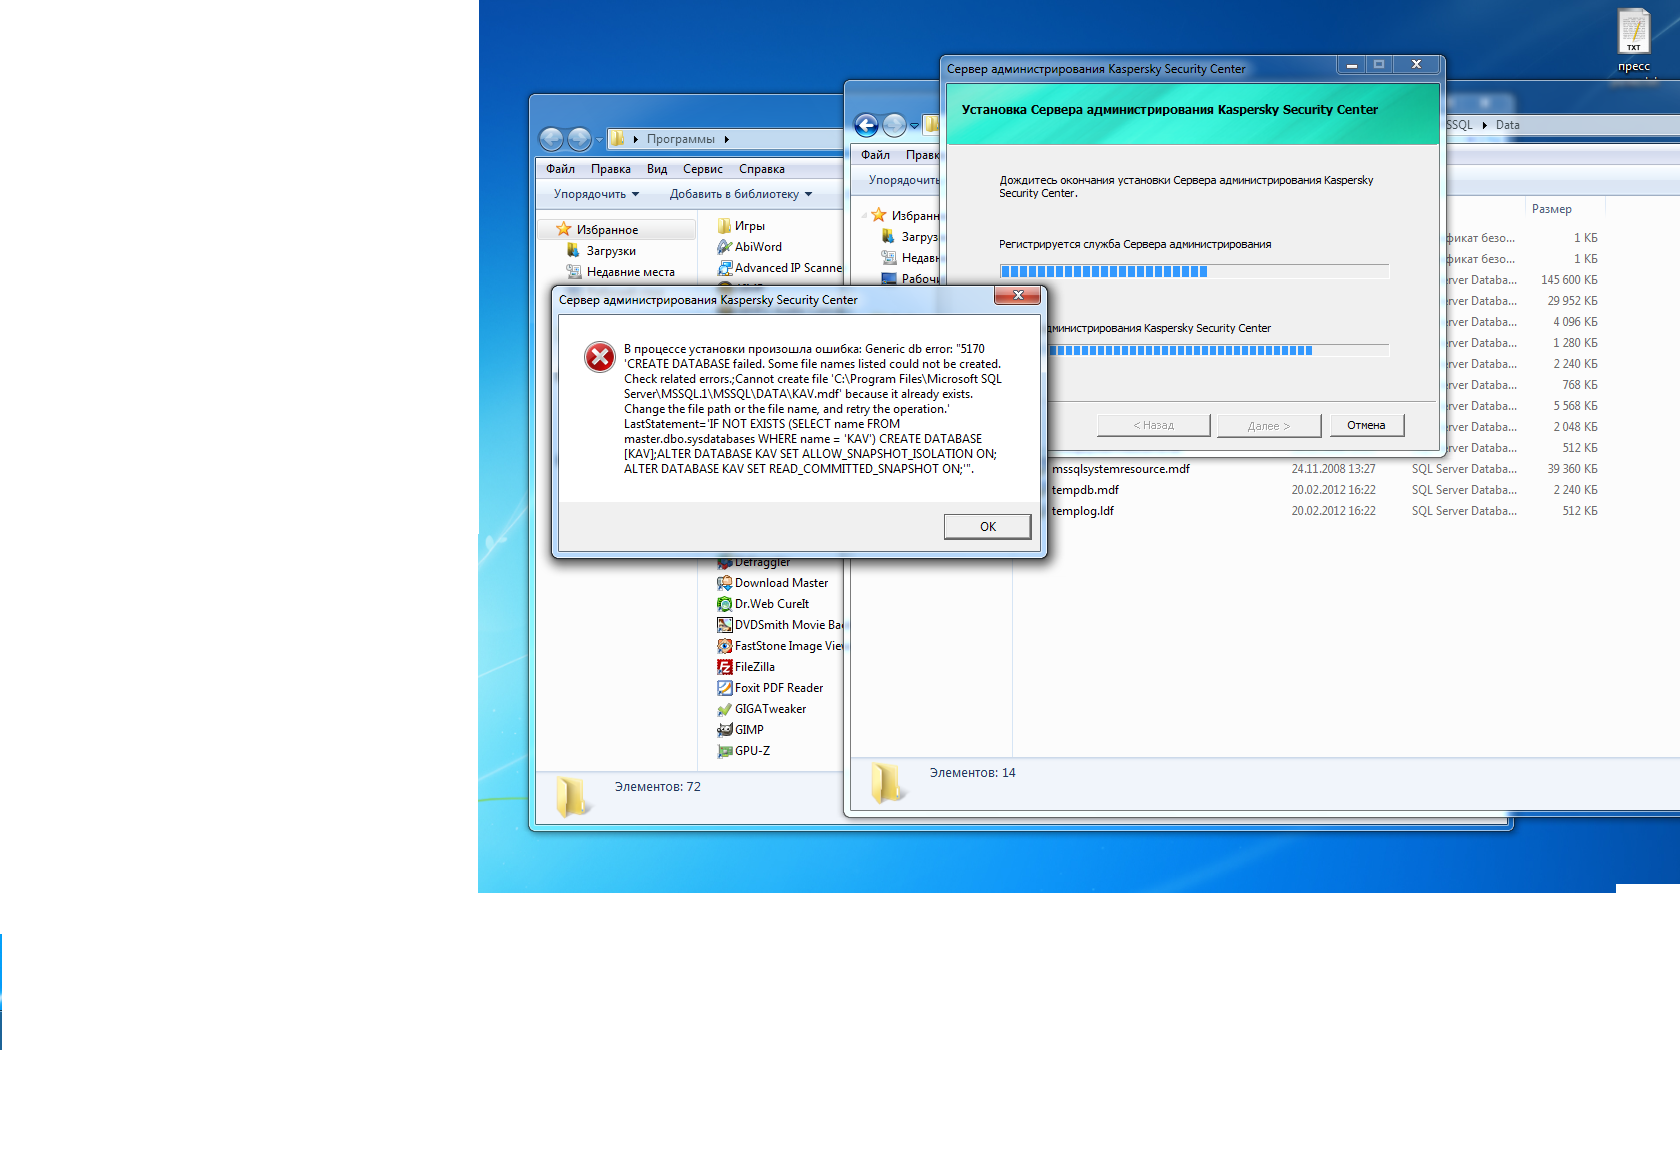Open Недавние места in Data window sidebar
Screen dimensions: 1680x1154
pyautogui.click(x=910, y=258)
